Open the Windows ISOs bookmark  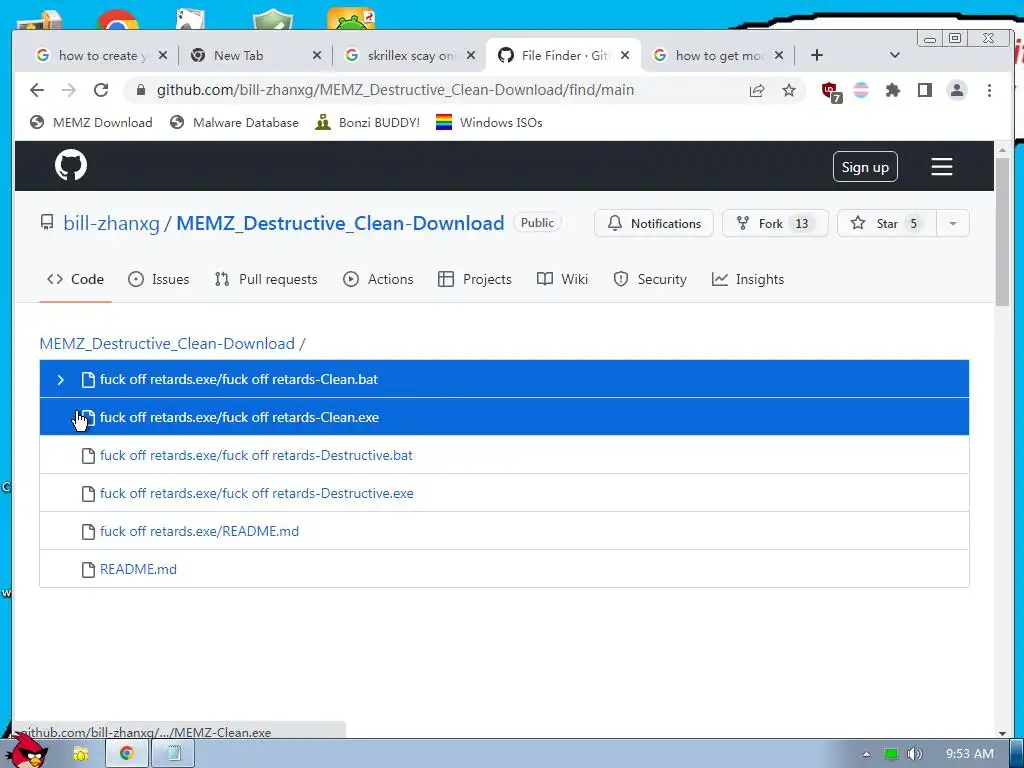[x=489, y=123]
